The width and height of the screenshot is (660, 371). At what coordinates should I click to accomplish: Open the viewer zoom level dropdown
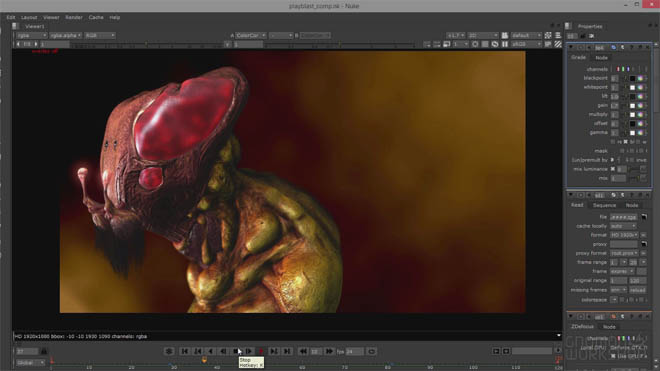click(x=455, y=35)
